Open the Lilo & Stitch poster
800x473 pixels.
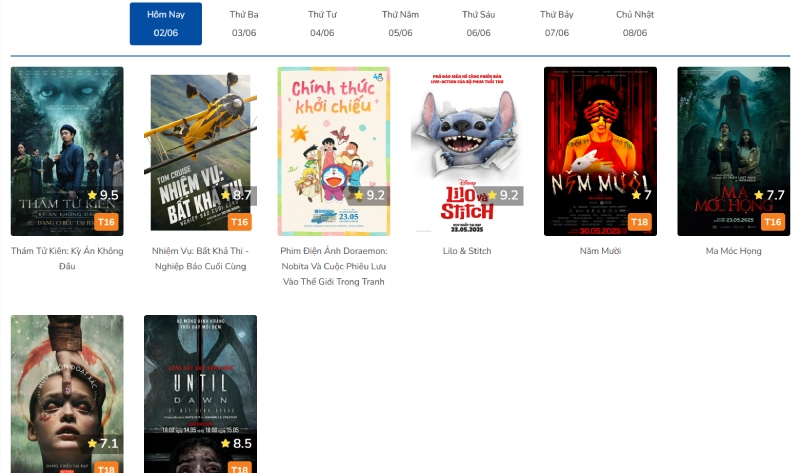pos(467,151)
